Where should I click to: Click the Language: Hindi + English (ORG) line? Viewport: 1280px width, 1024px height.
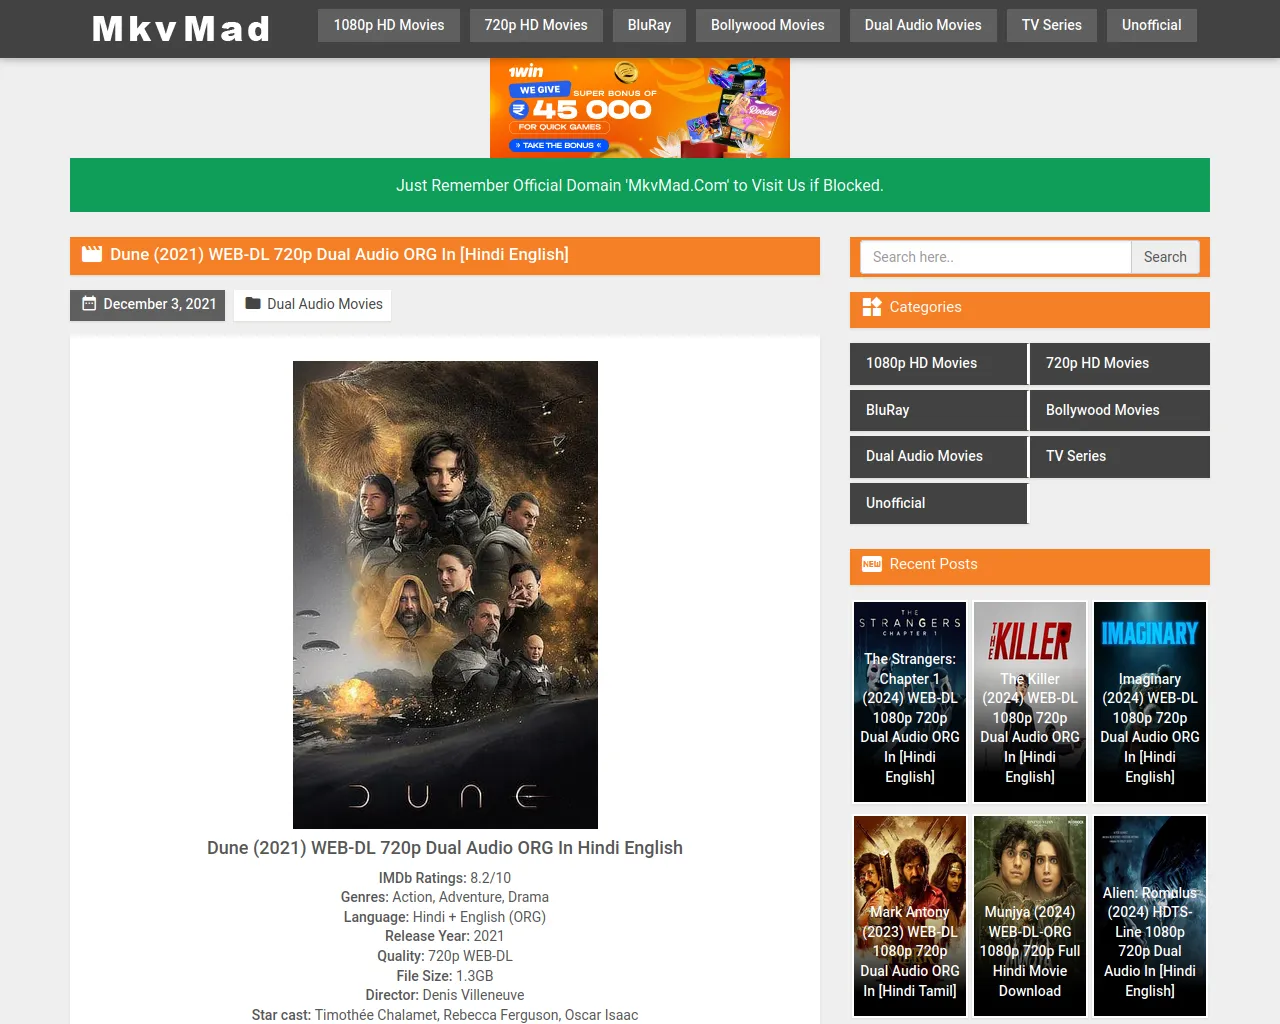click(x=445, y=917)
